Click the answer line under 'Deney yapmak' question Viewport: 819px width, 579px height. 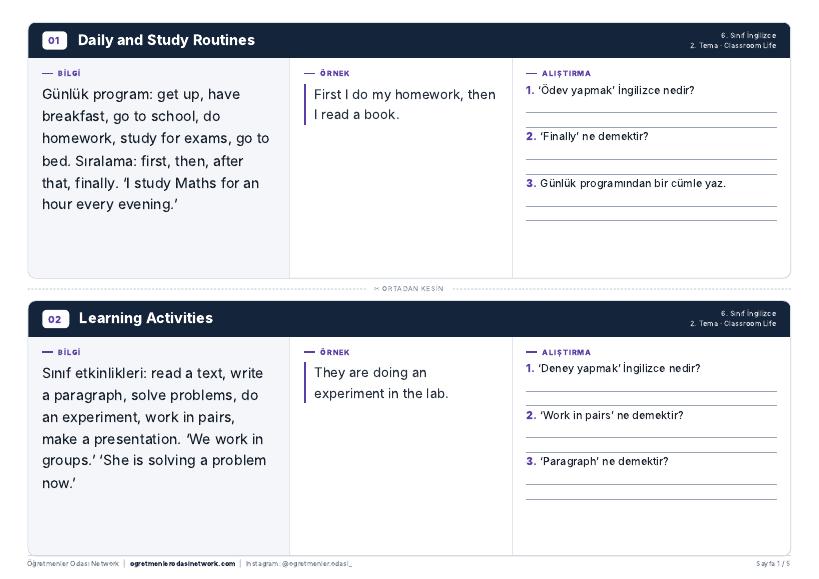pyautogui.click(x=651, y=391)
